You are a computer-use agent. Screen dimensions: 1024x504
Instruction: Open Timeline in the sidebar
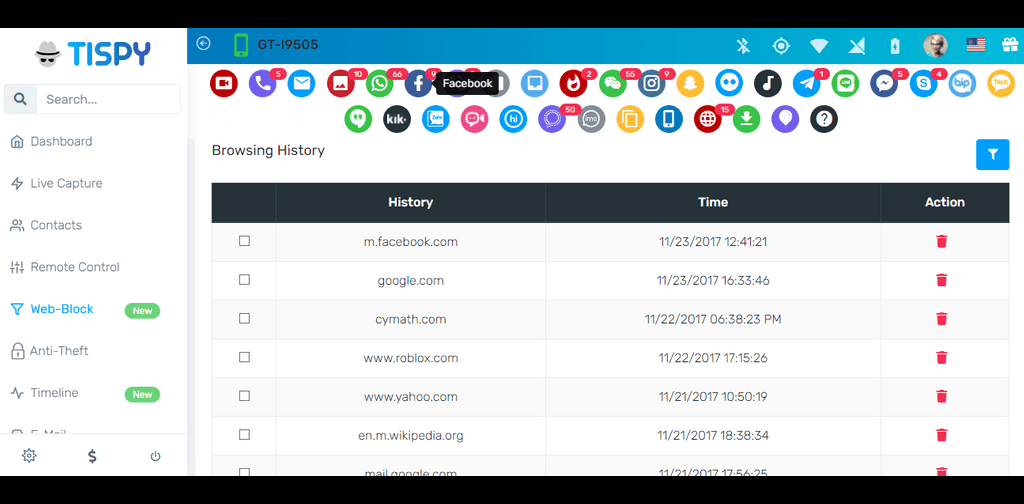(45, 392)
